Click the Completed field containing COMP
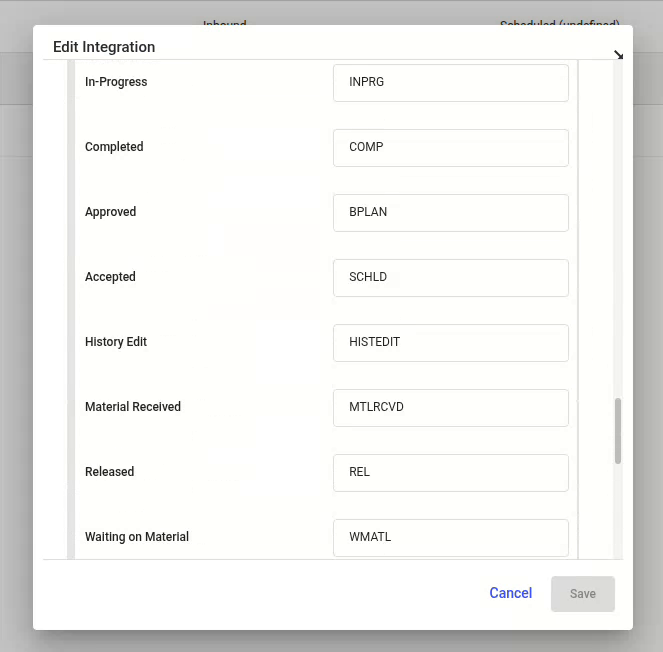This screenshot has width=663, height=652. [451, 148]
